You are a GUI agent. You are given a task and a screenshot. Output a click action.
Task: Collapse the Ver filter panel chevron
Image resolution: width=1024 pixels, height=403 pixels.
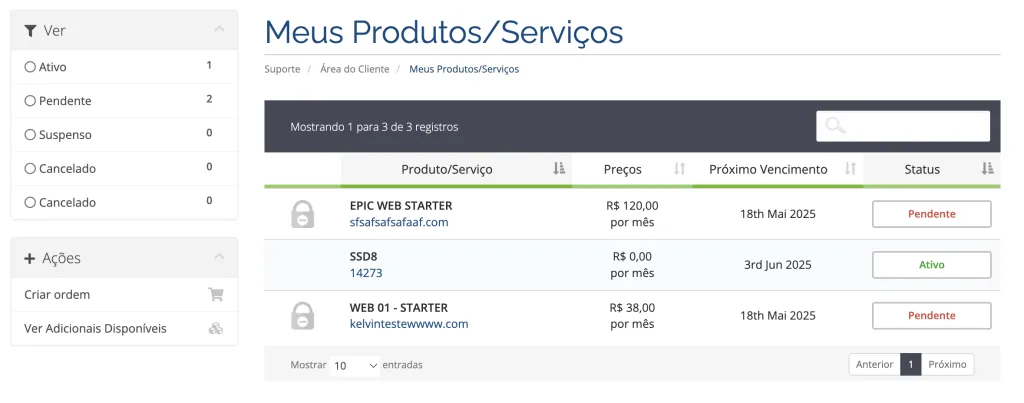coord(219,29)
